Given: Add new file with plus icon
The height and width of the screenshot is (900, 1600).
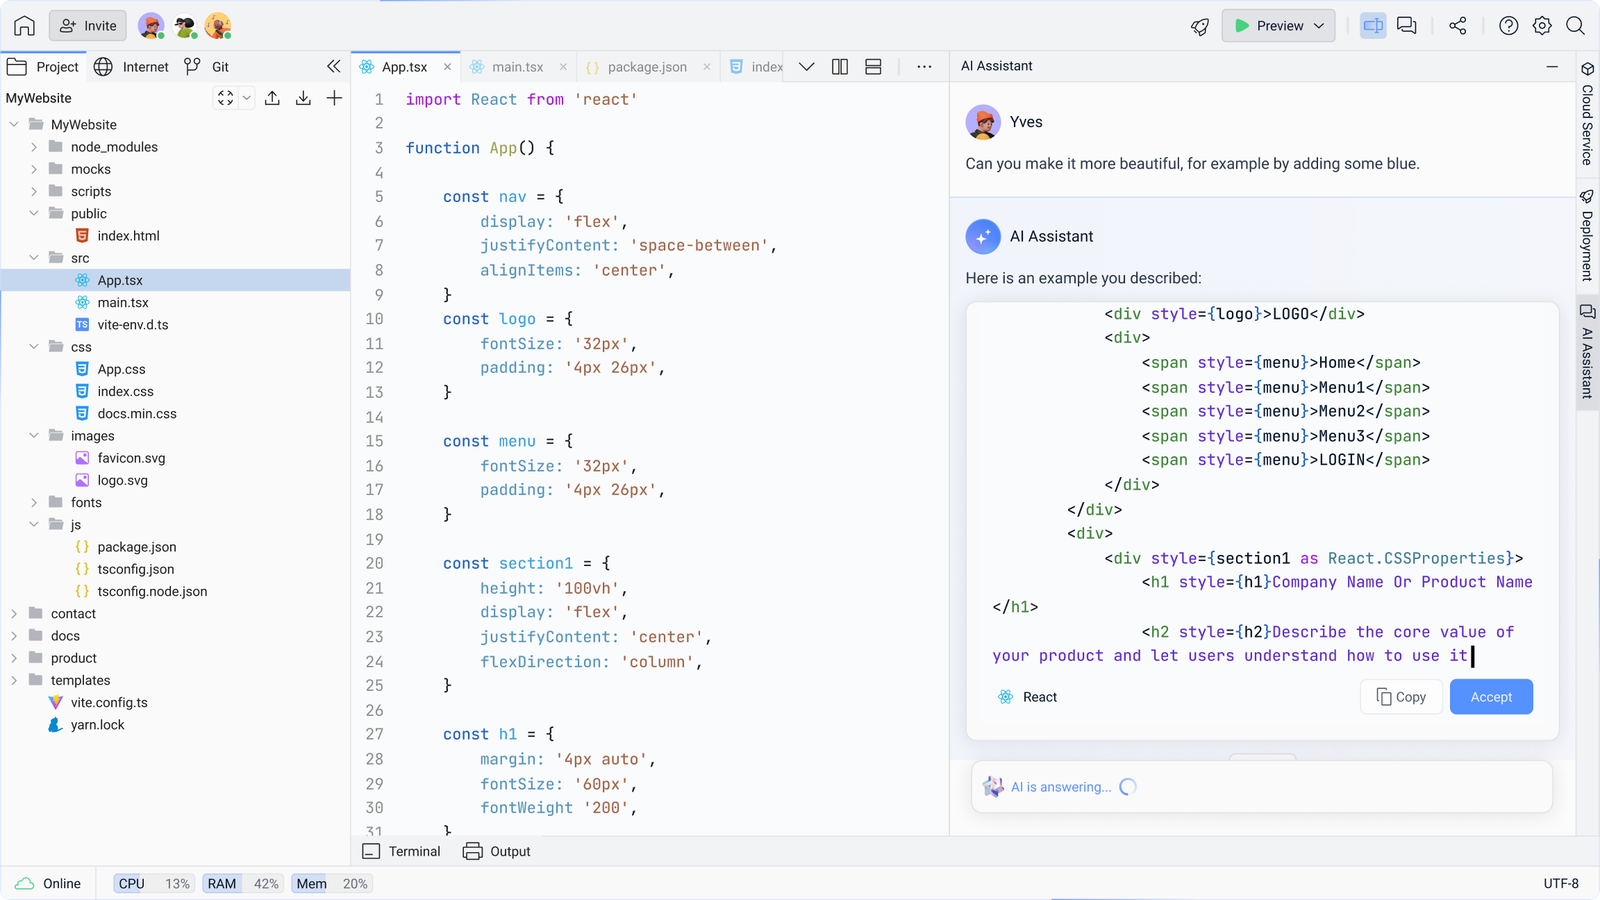Looking at the screenshot, I should click(334, 98).
